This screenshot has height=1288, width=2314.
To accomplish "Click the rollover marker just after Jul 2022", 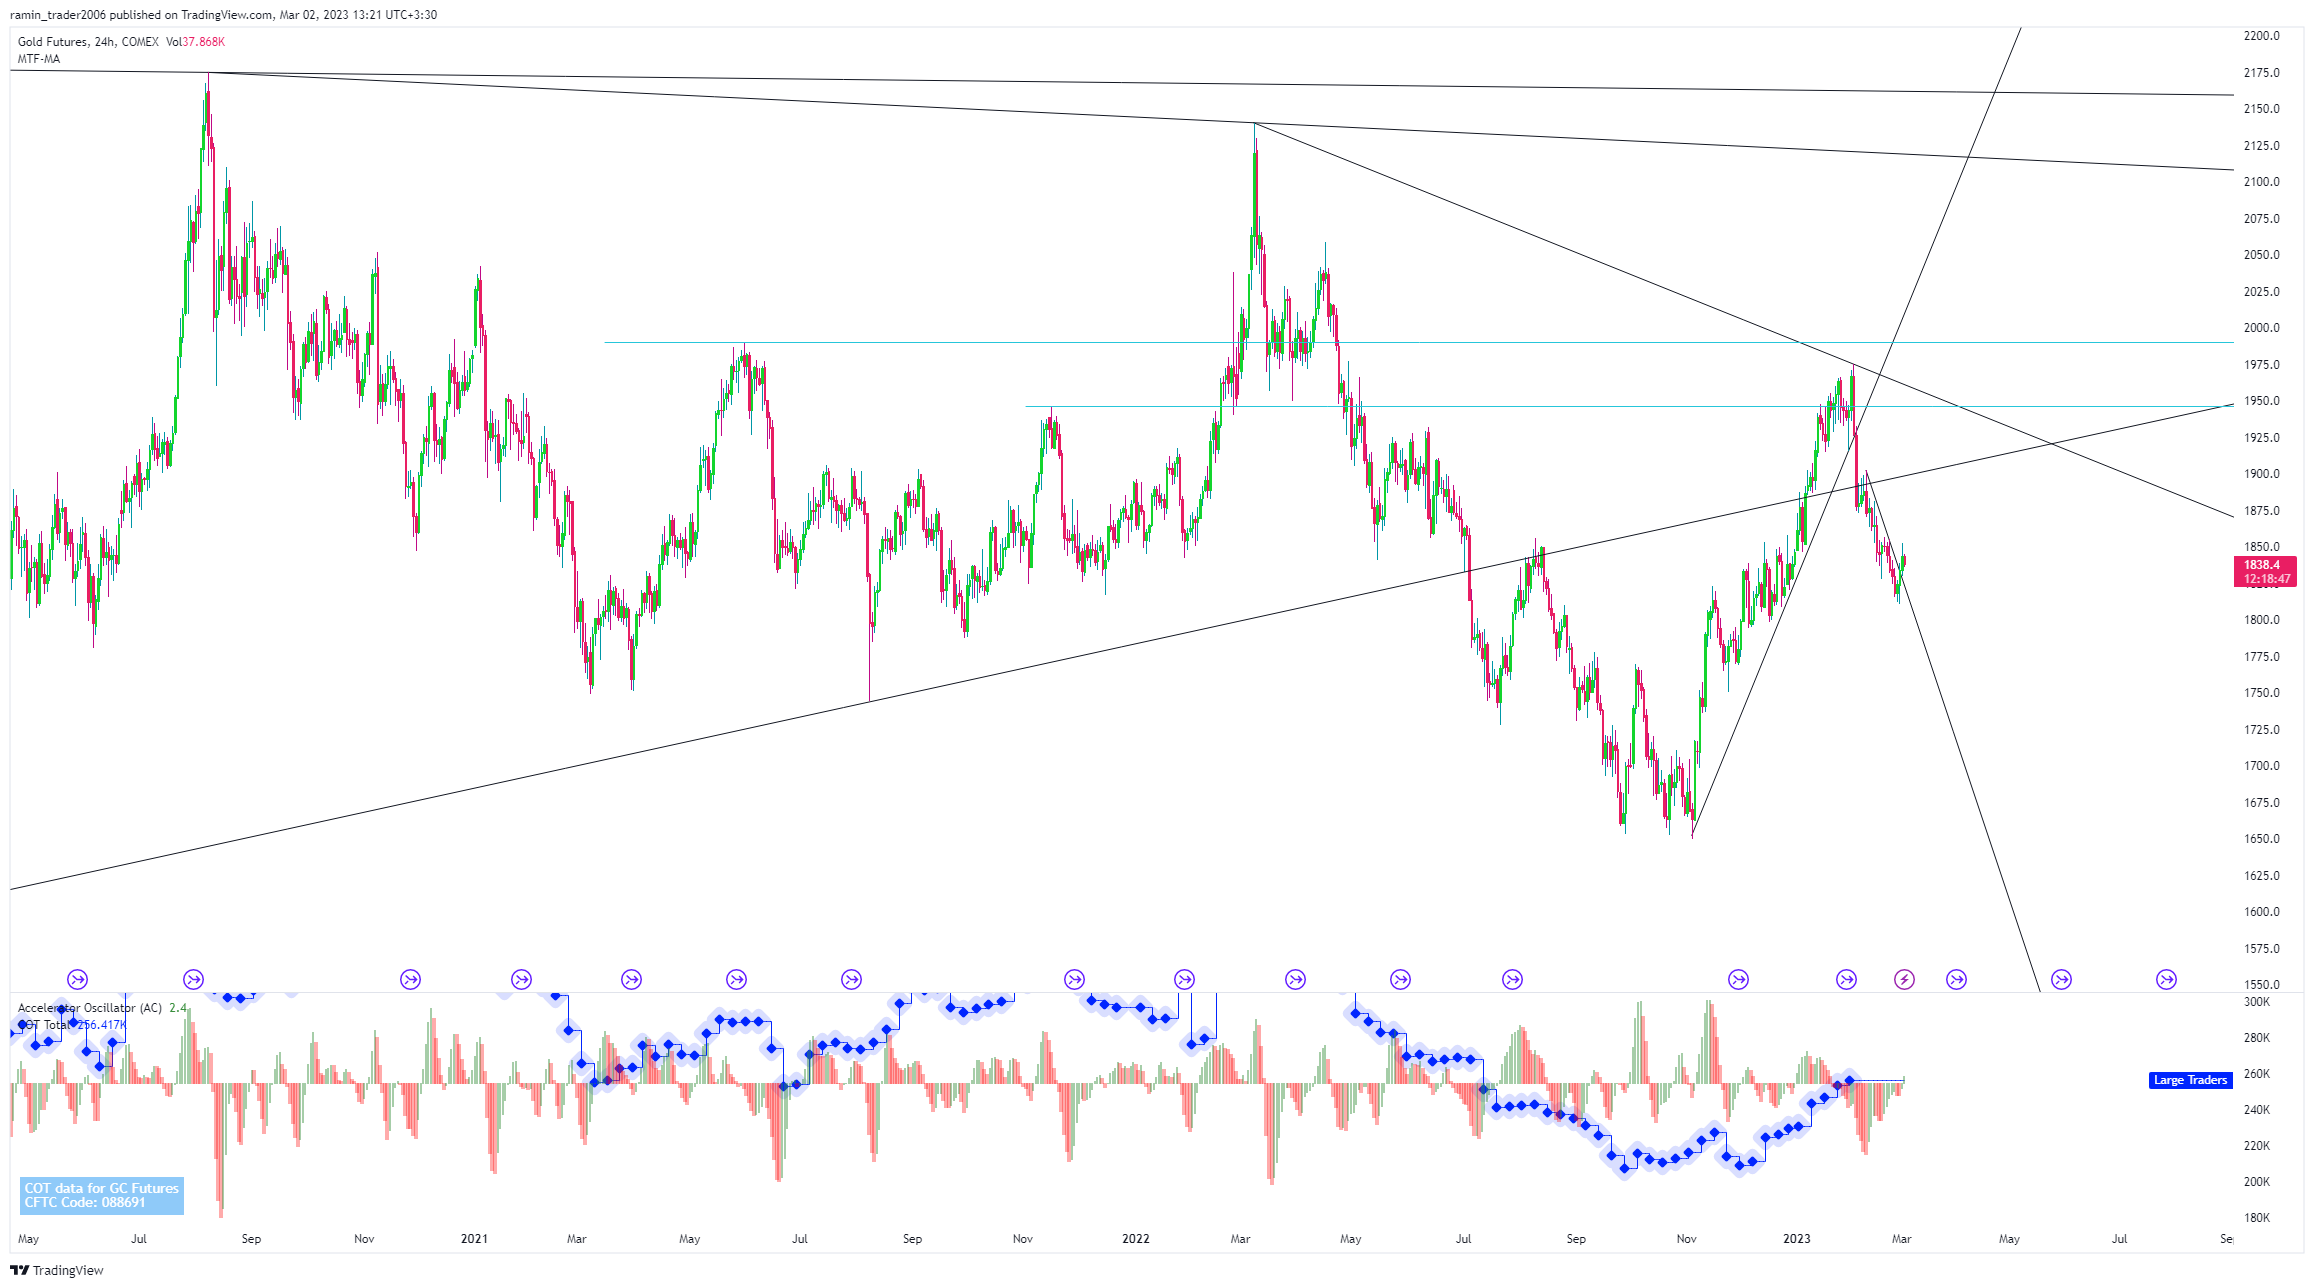I will tap(1512, 979).
